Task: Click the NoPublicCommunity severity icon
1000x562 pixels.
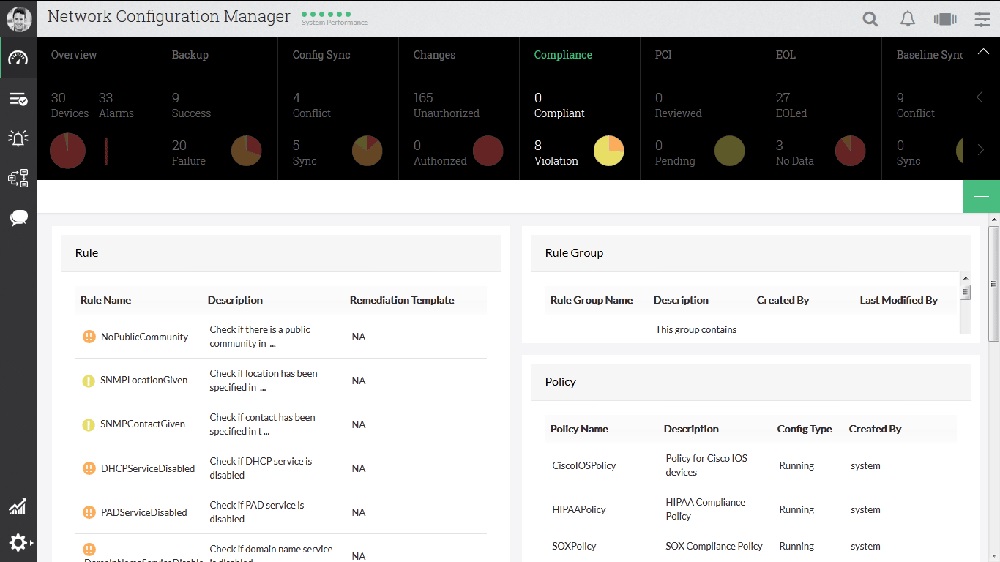Action: (89, 336)
